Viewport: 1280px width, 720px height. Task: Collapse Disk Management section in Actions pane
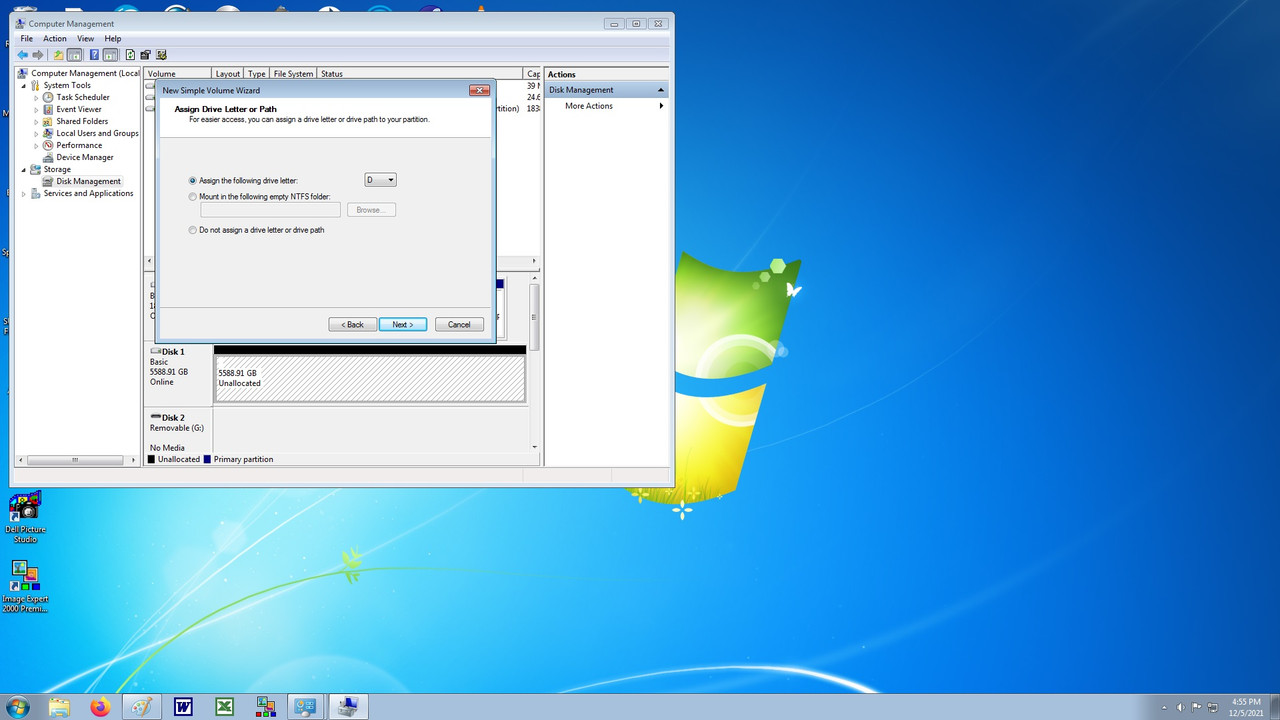tap(660, 90)
